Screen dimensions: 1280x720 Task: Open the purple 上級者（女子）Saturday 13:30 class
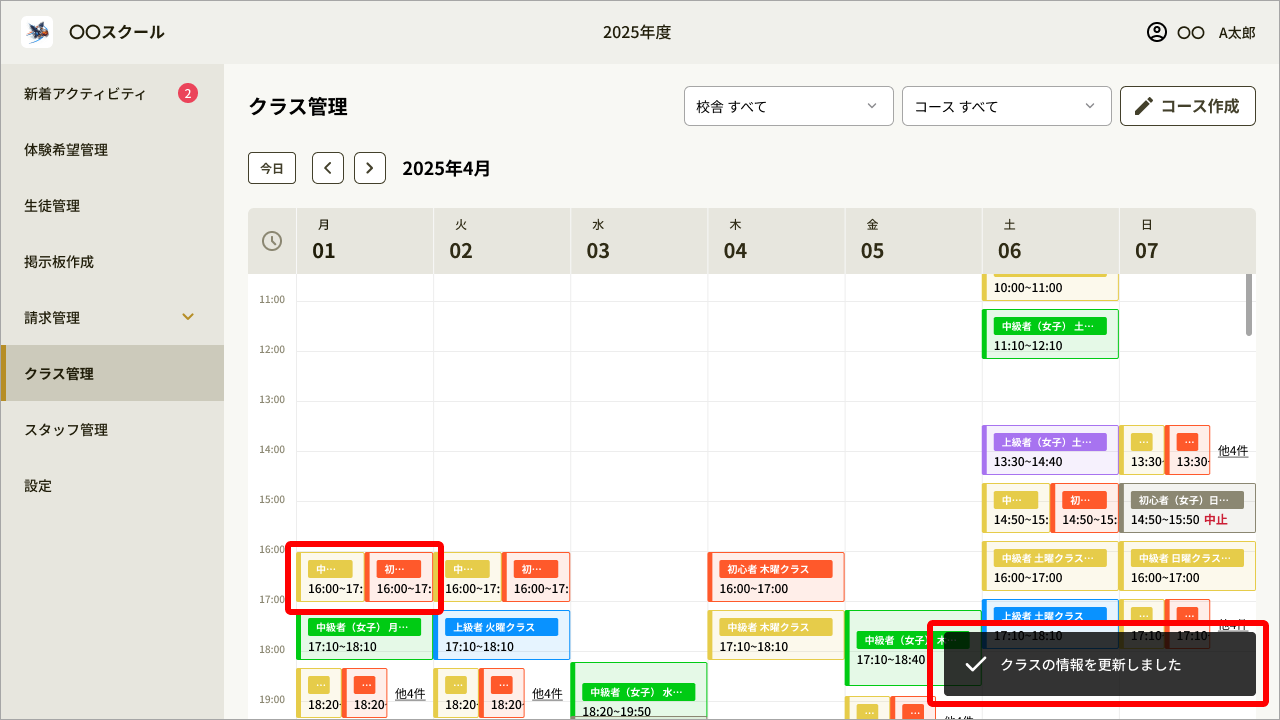click(1050, 451)
